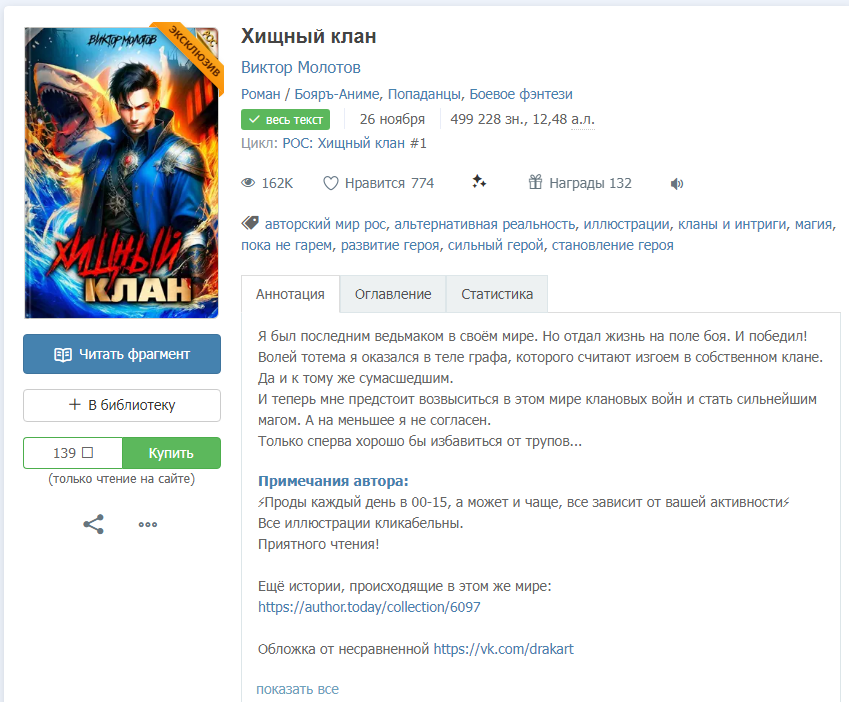
Task: Click the green Купить button
Action: (171, 453)
